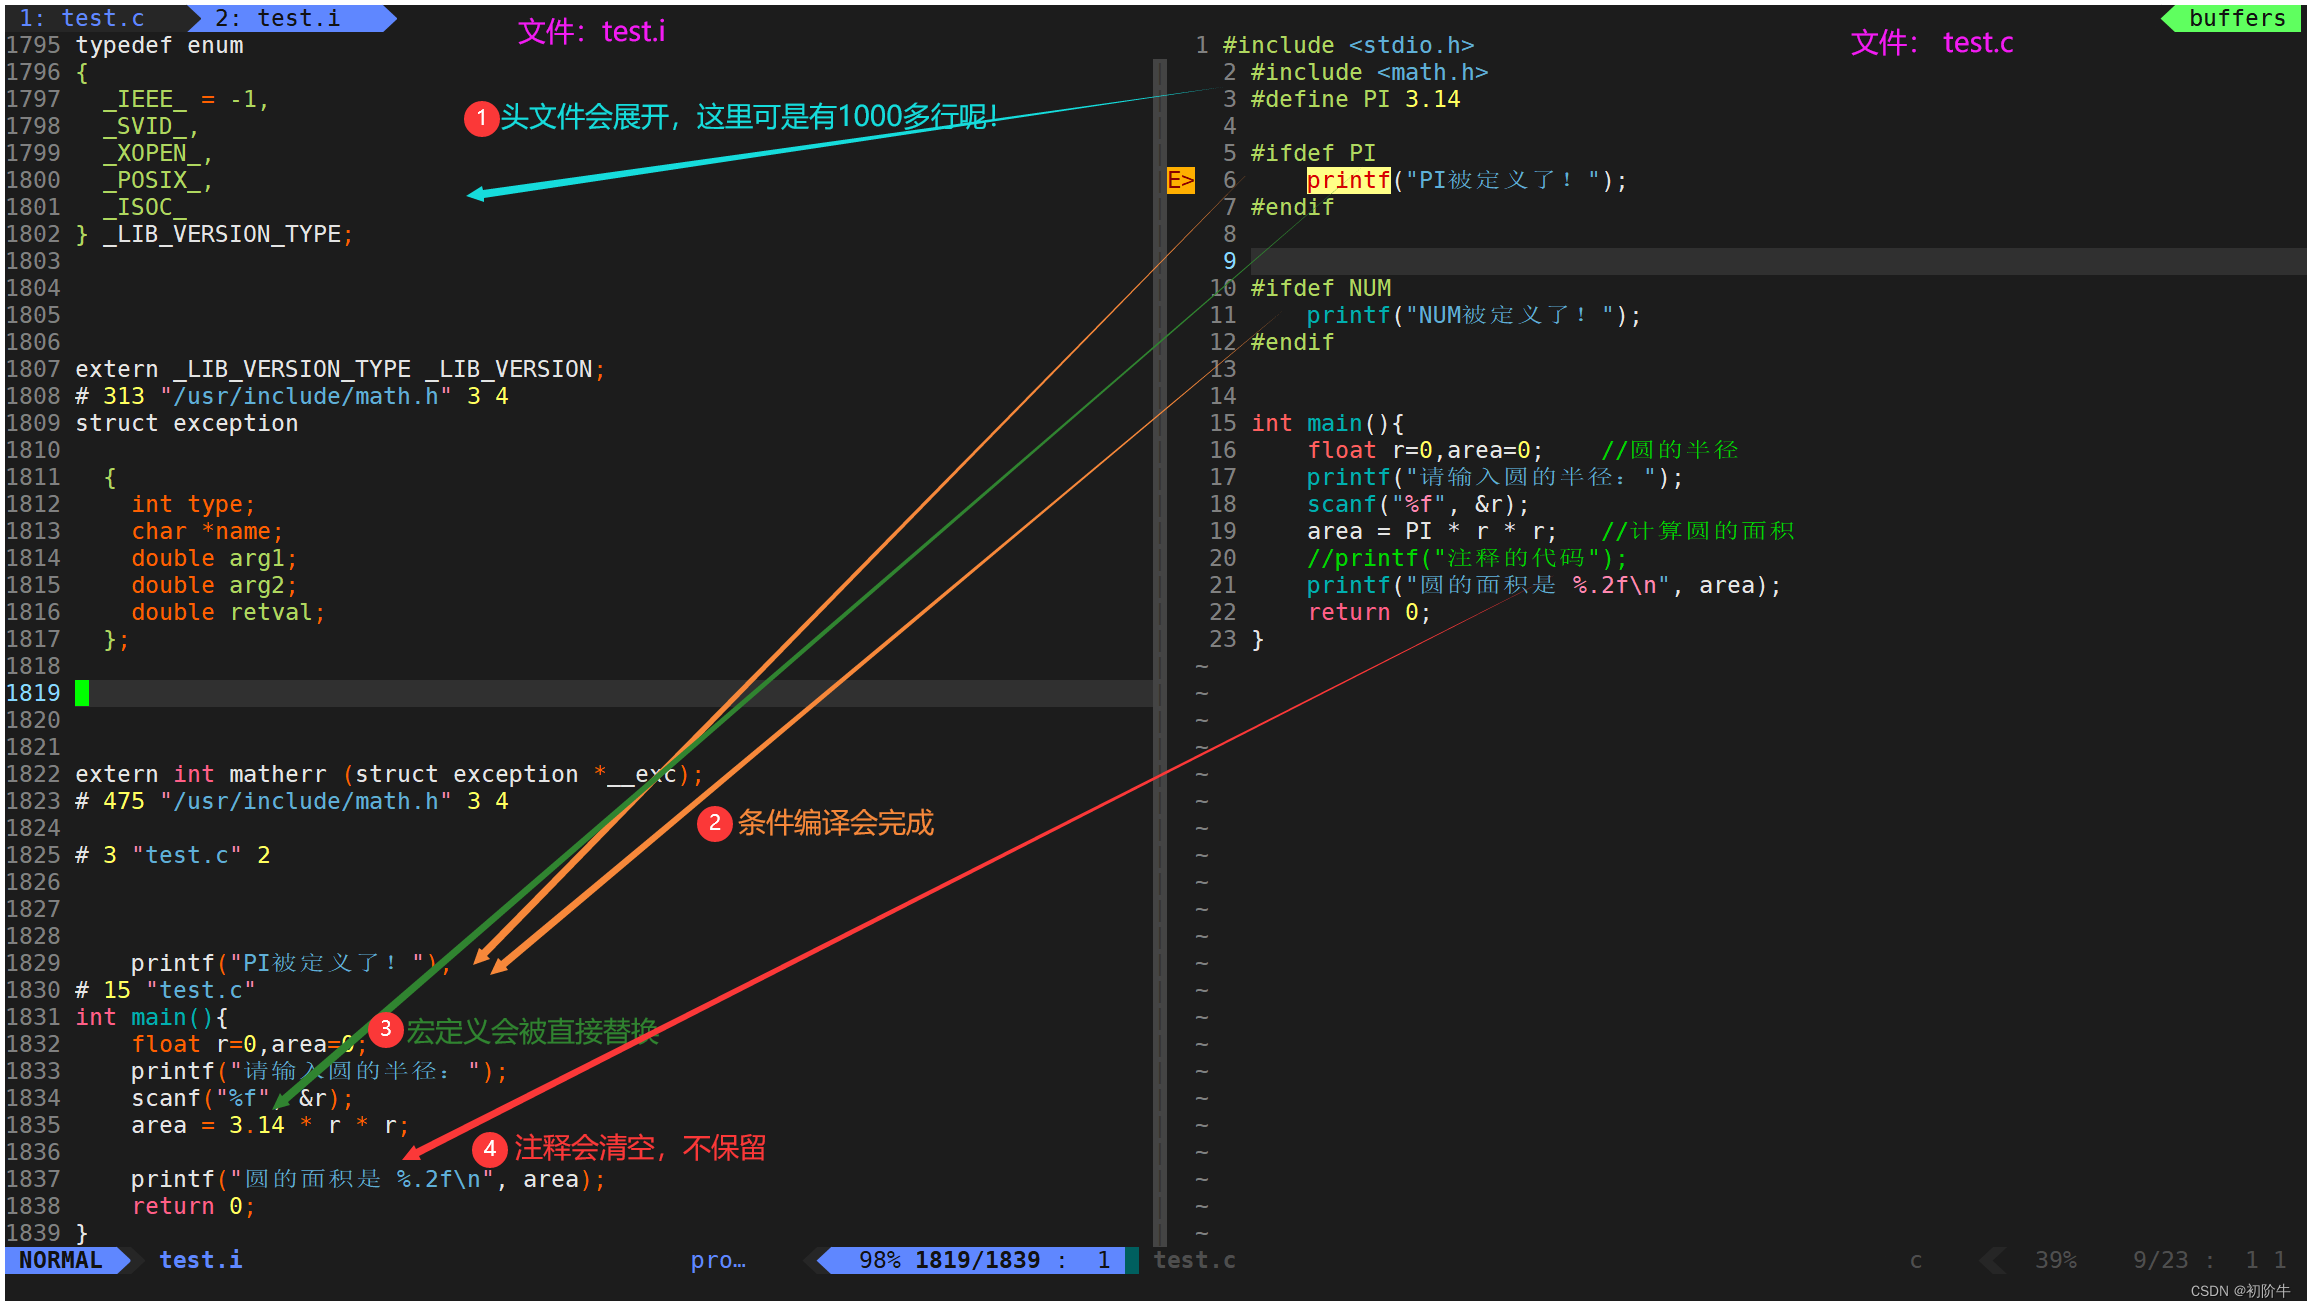Click the green buffers label

[x=2237, y=18]
